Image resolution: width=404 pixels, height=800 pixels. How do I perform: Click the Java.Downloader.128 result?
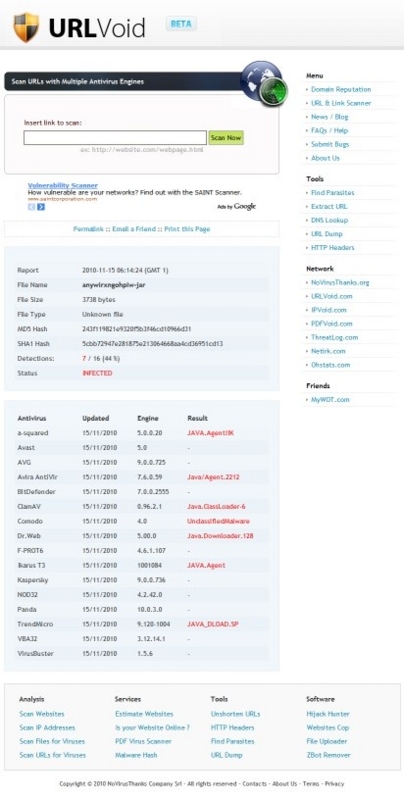pyautogui.click(x=220, y=536)
